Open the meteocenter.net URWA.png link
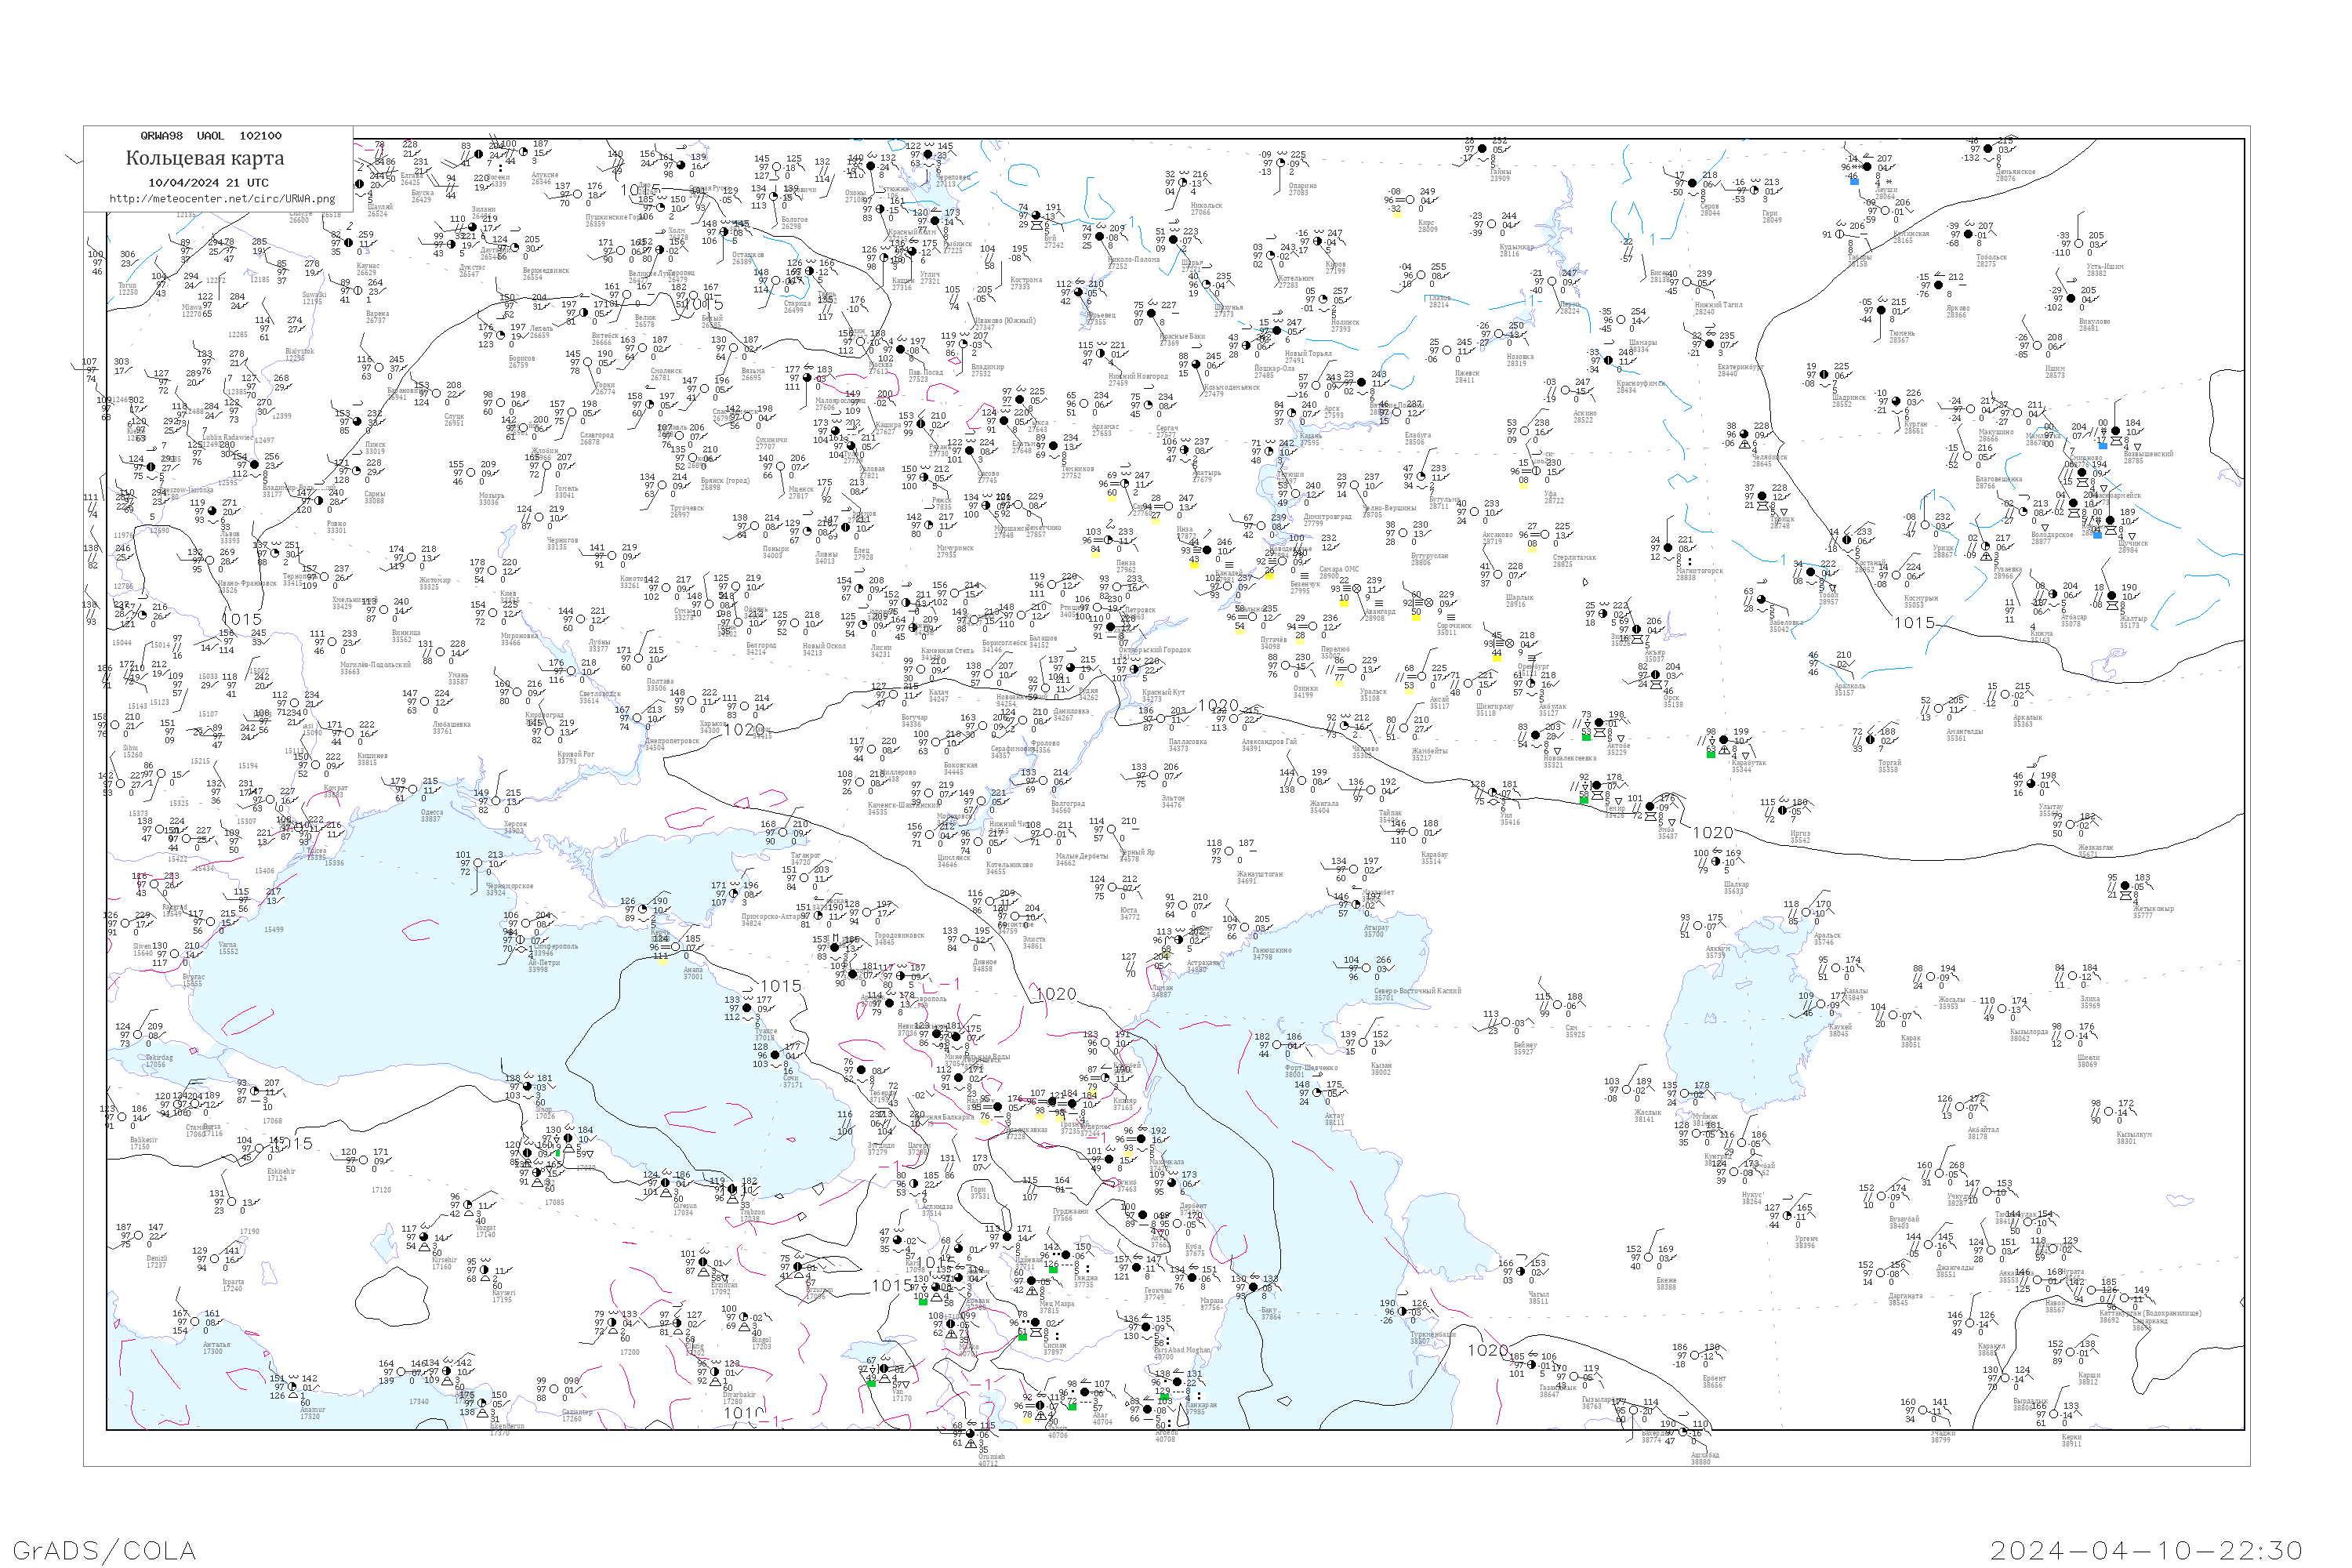2352x1568 pixels. pyautogui.click(x=222, y=198)
